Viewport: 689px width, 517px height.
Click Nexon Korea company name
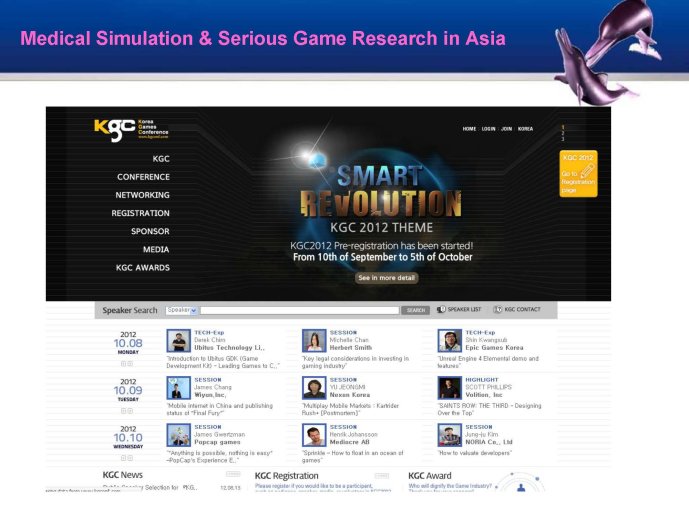[x=350, y=395]
